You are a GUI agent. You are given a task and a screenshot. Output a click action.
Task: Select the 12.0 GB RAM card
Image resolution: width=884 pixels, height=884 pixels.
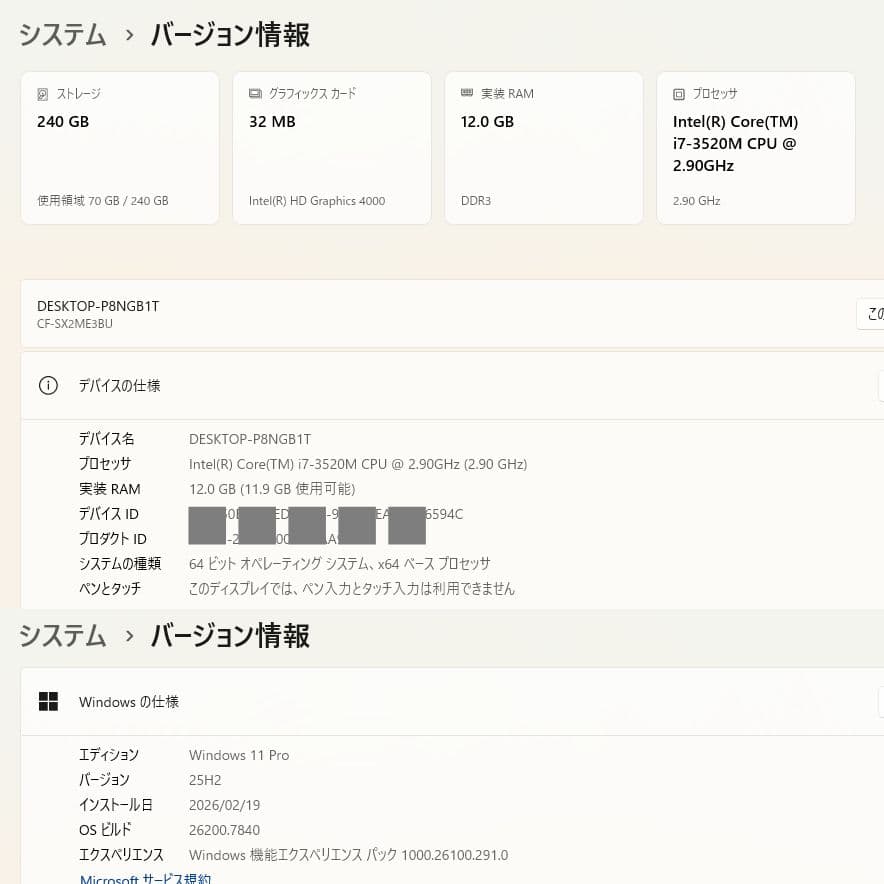tap(544, 148)
